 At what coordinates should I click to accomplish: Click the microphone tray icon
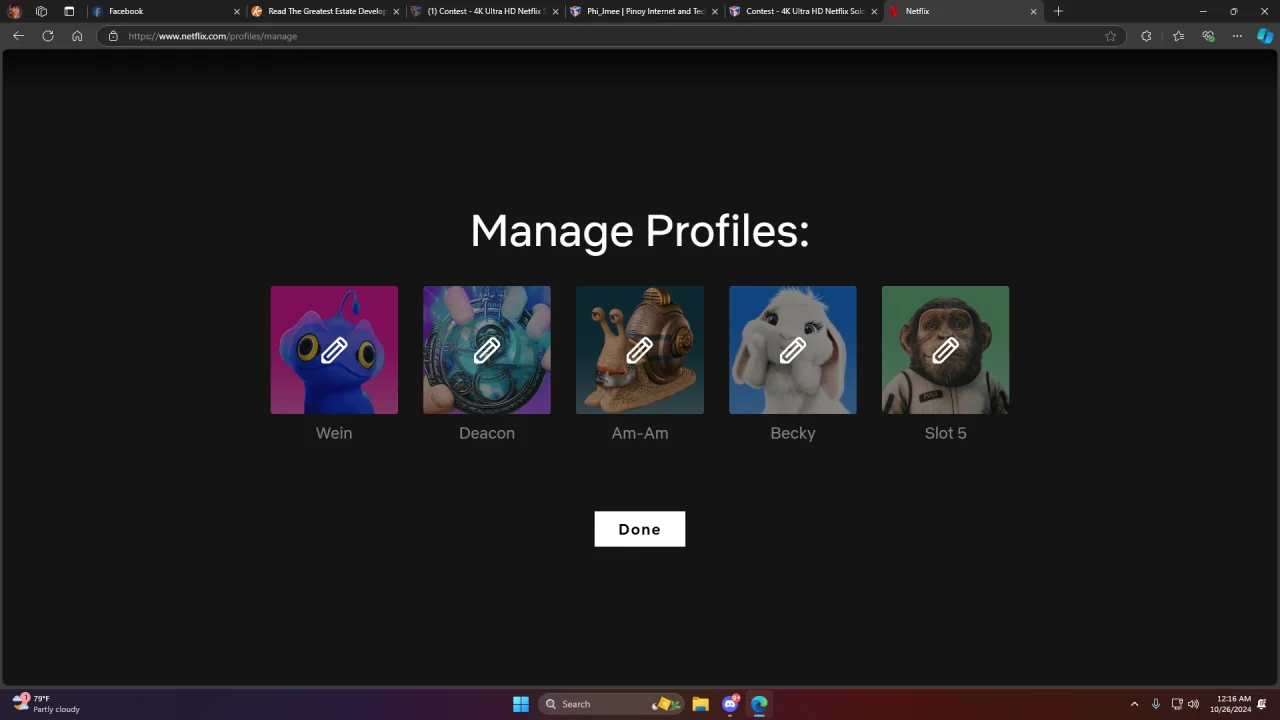coord(1156,704)
